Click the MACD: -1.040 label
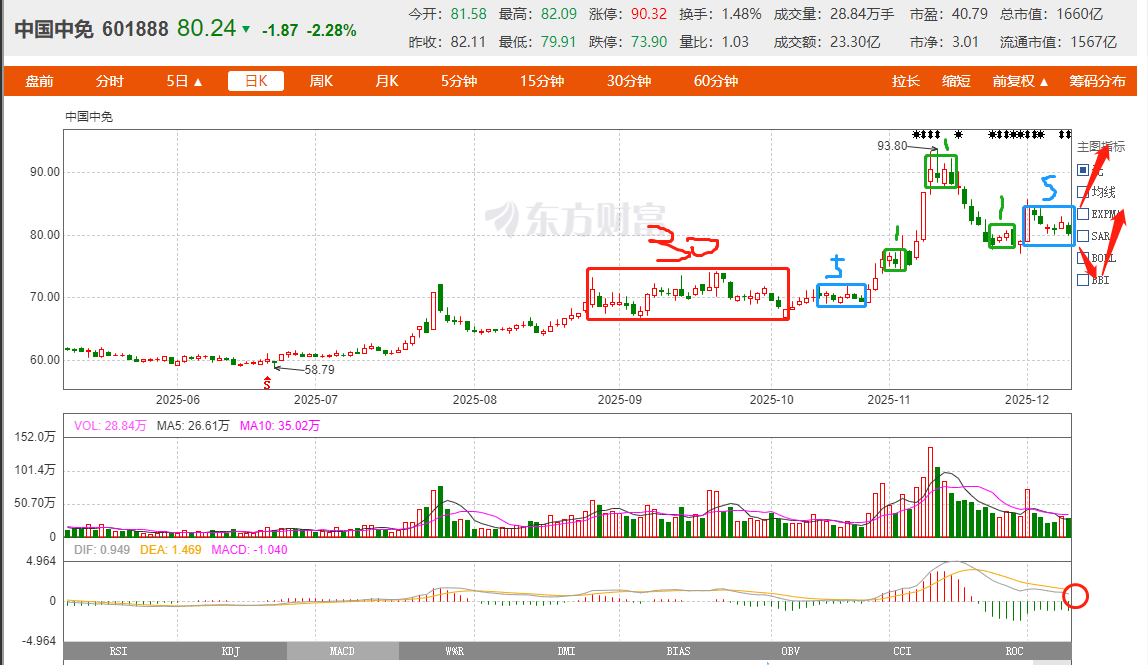Image resolution: width=1148 pixels, height=665 pixels. [249, 550]
